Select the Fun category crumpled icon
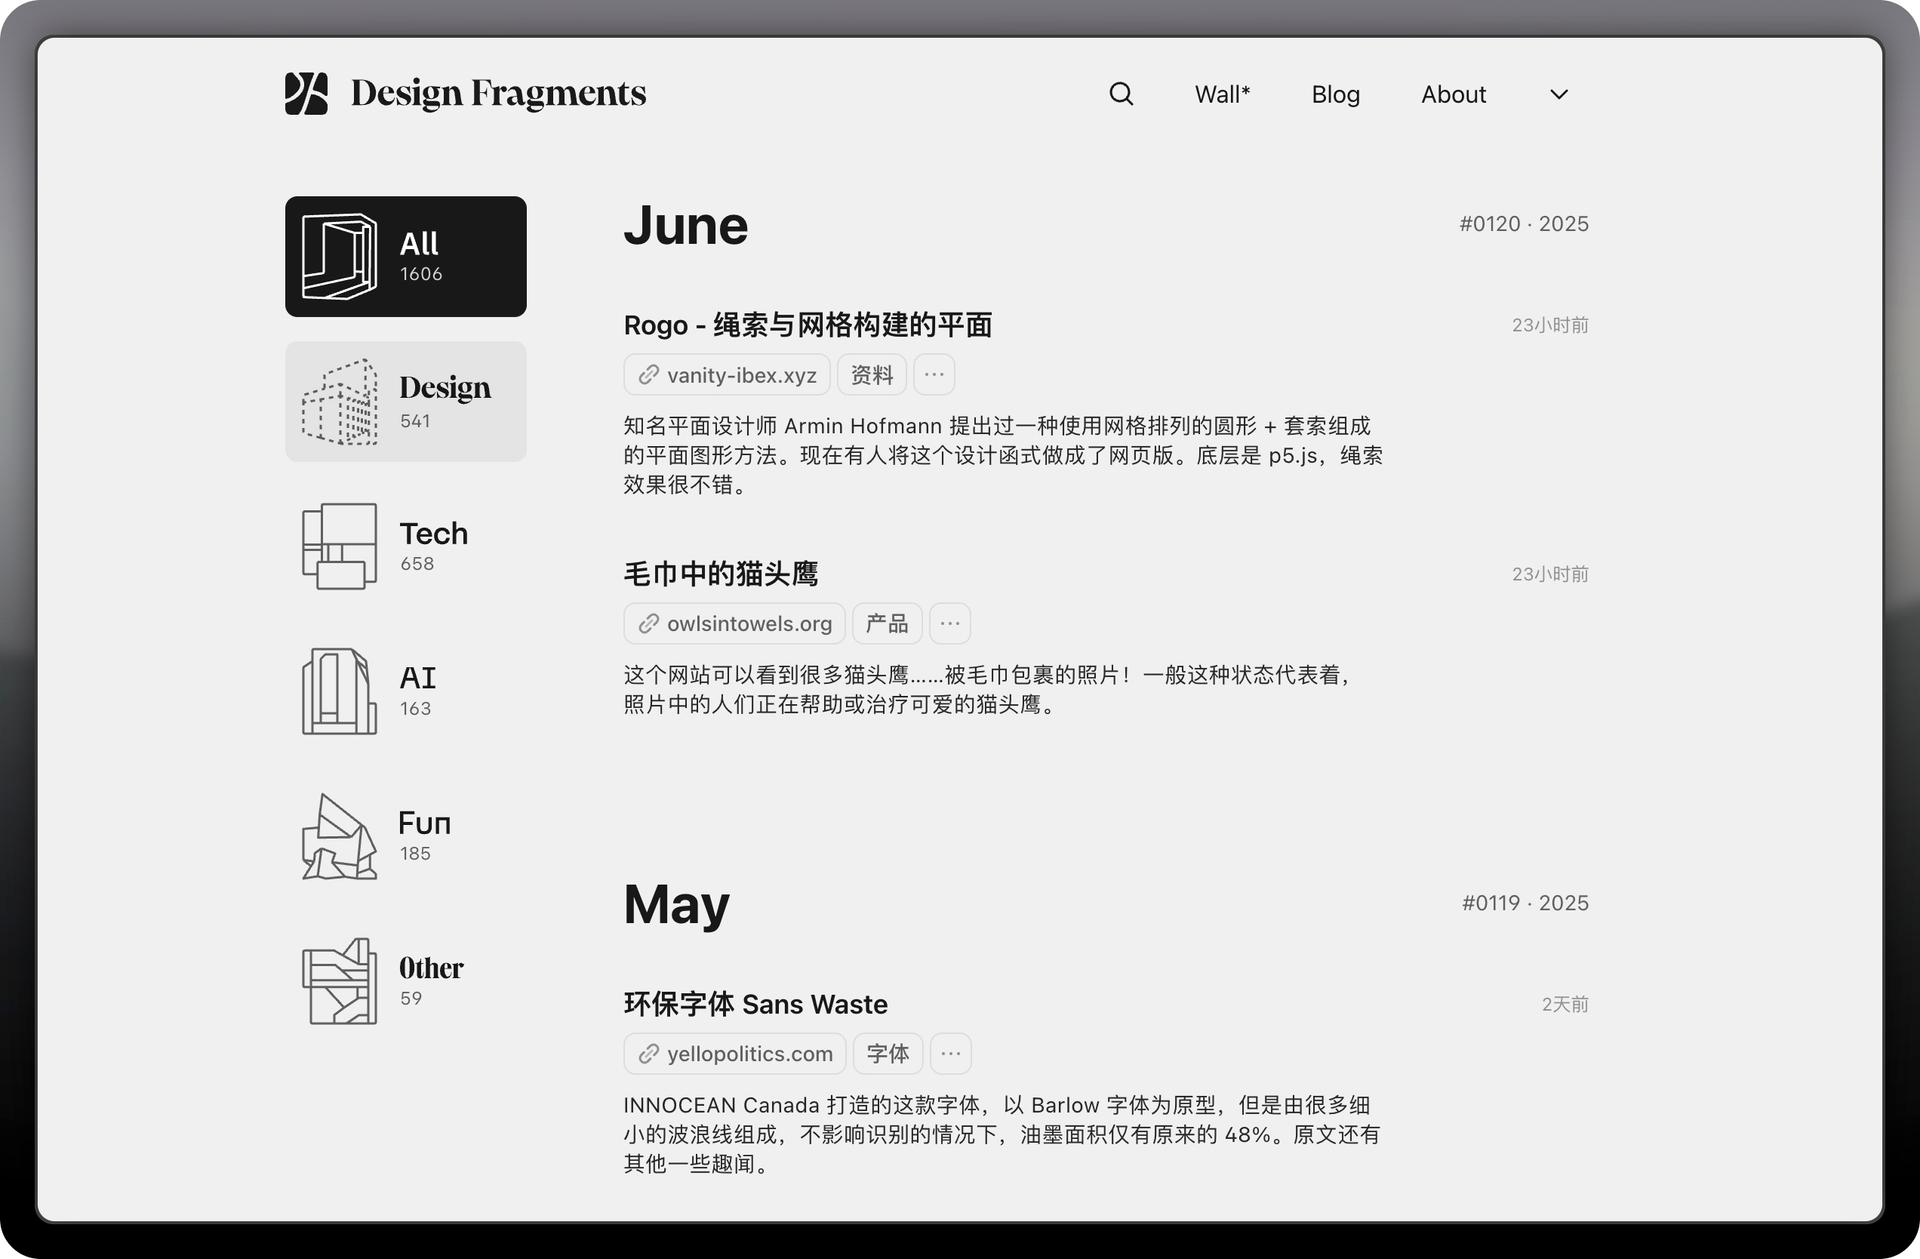This screenshot has height=1259, width=1920. pos(340,837)
